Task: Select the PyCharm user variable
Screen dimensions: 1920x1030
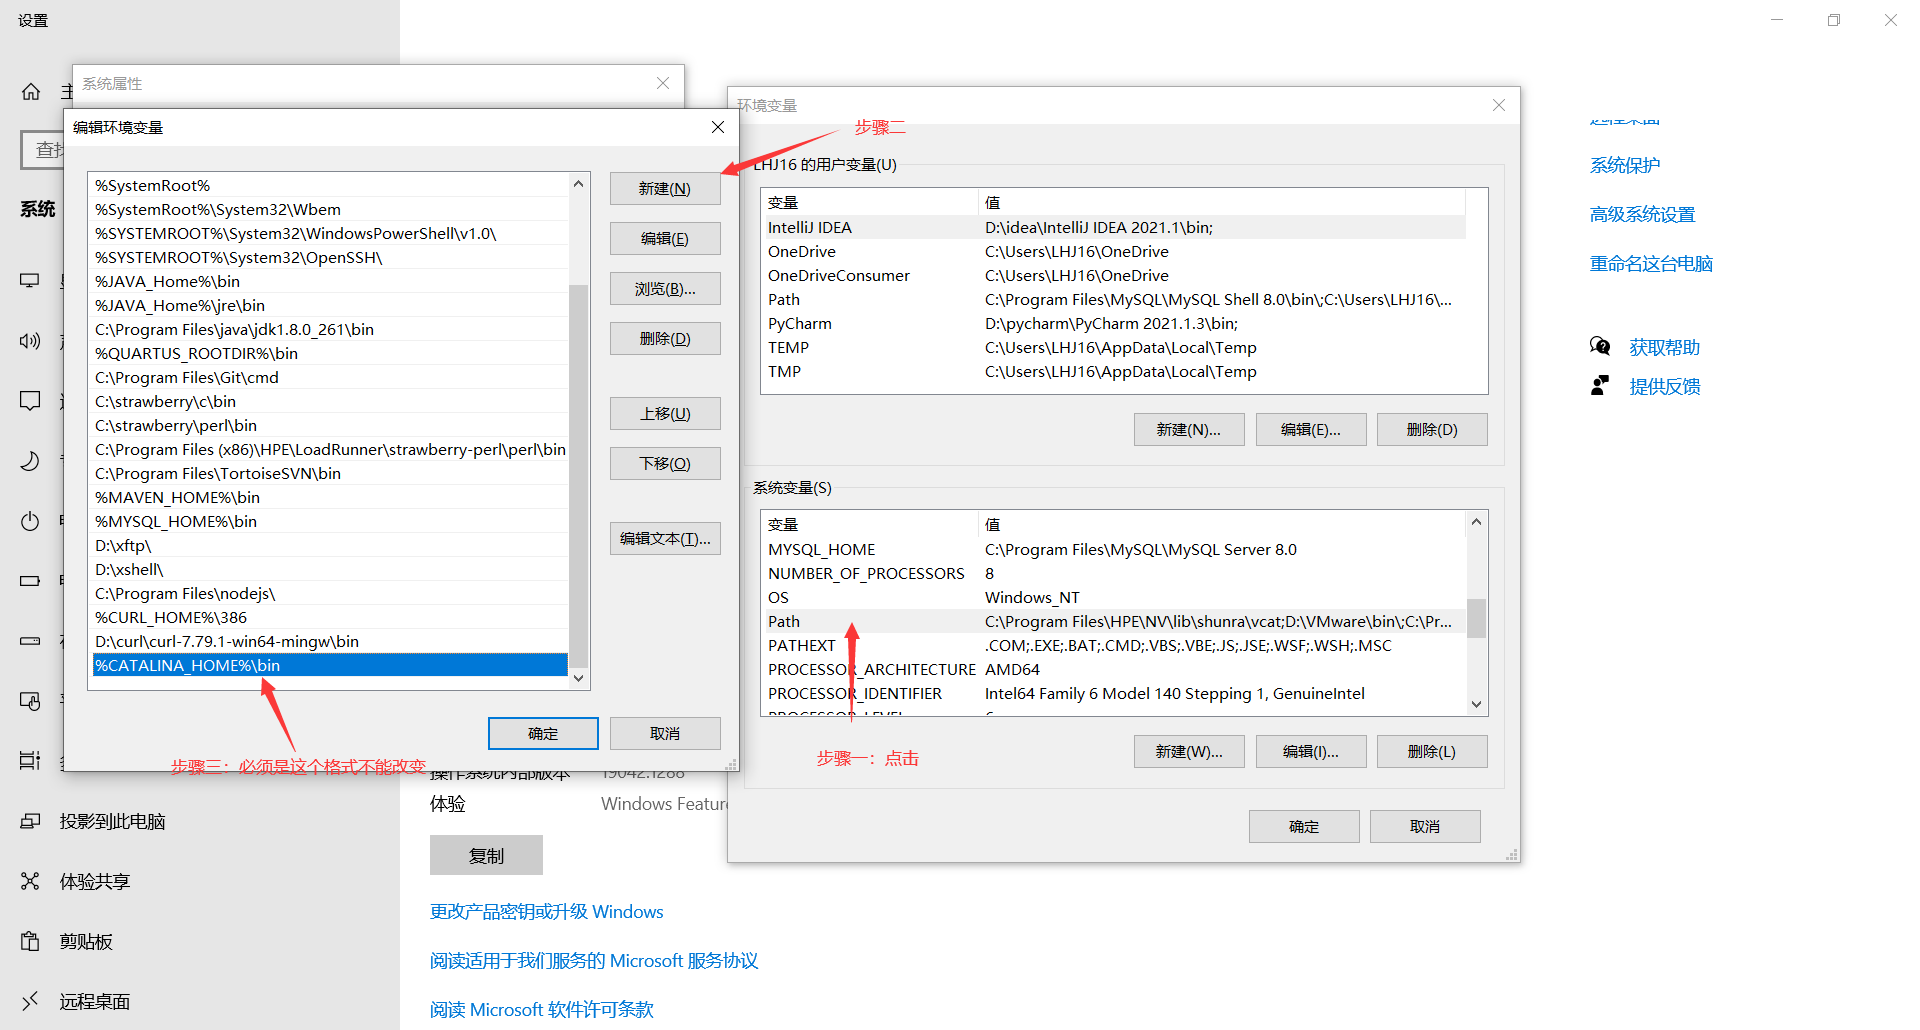Action: tap(1114, 323)
